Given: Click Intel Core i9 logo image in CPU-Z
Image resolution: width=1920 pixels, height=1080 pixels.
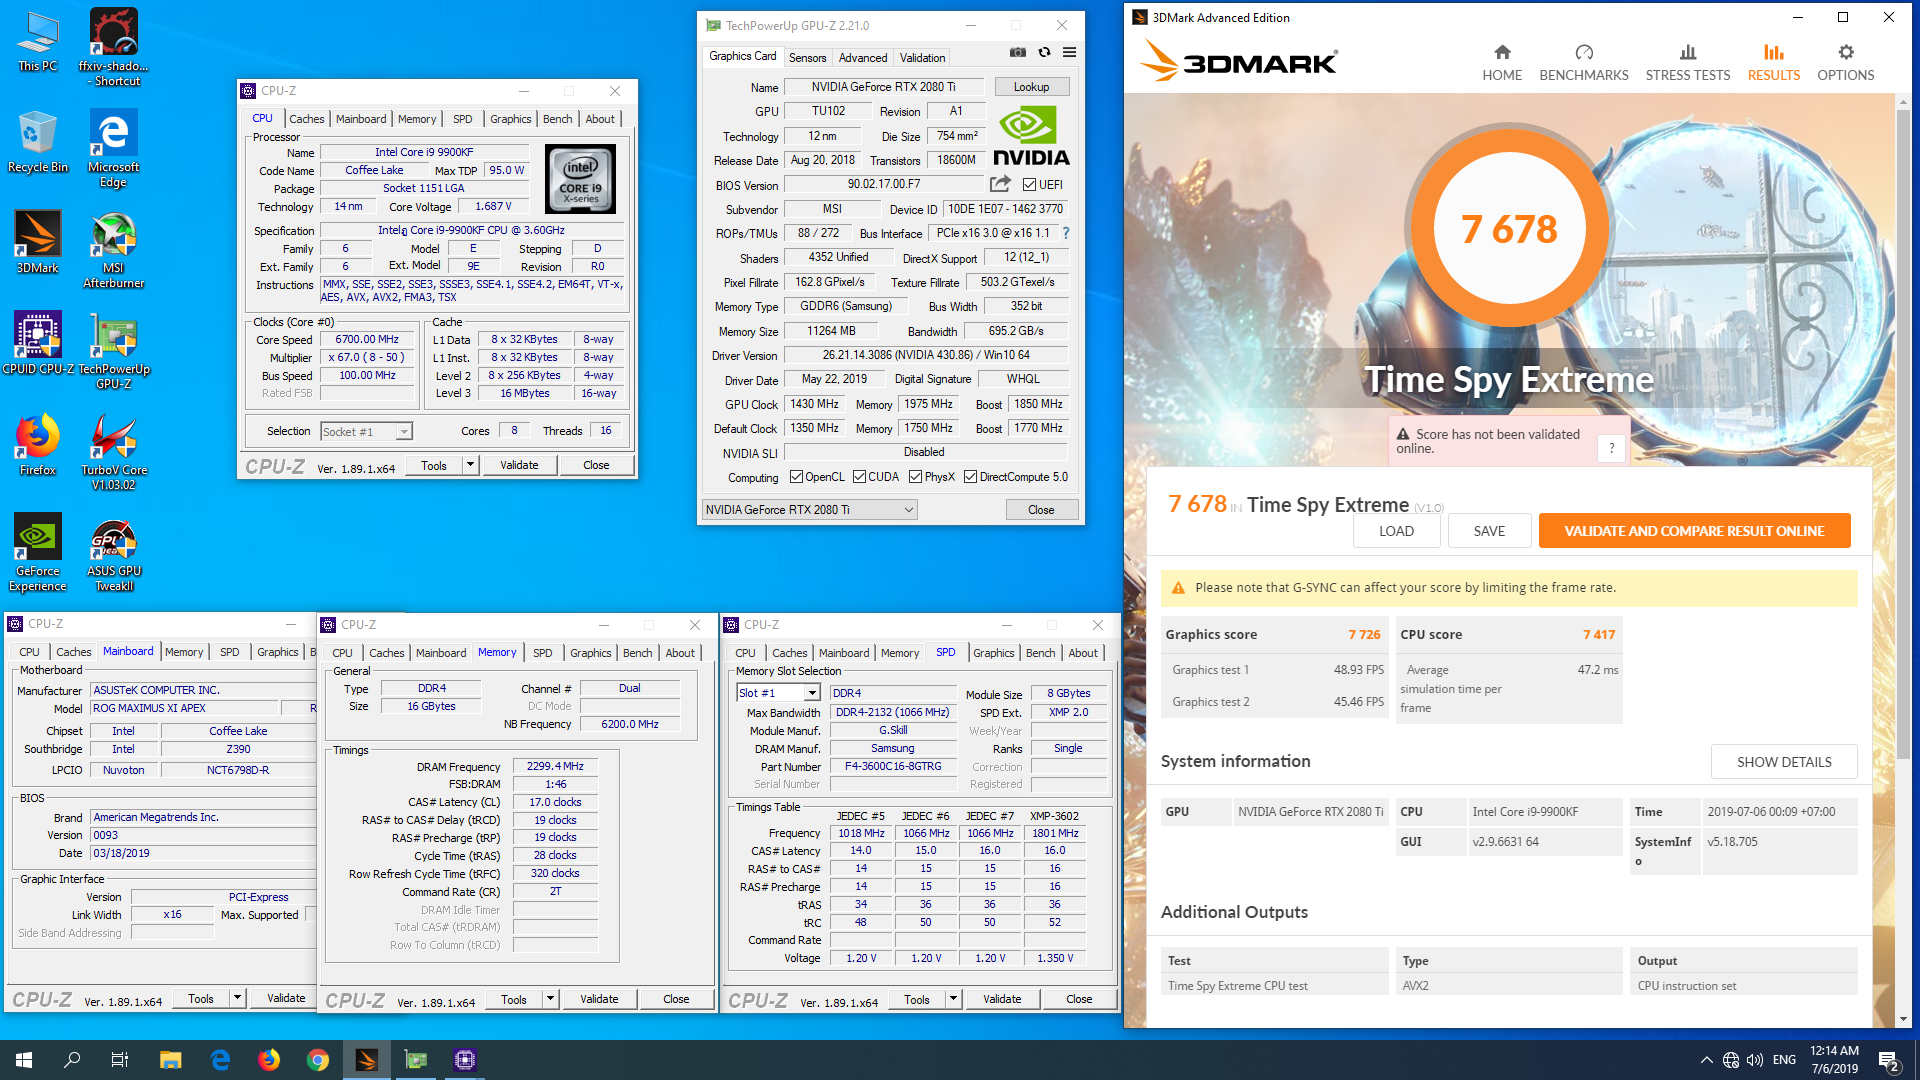Looking at the screenshot, I should [x=580, y=179].
